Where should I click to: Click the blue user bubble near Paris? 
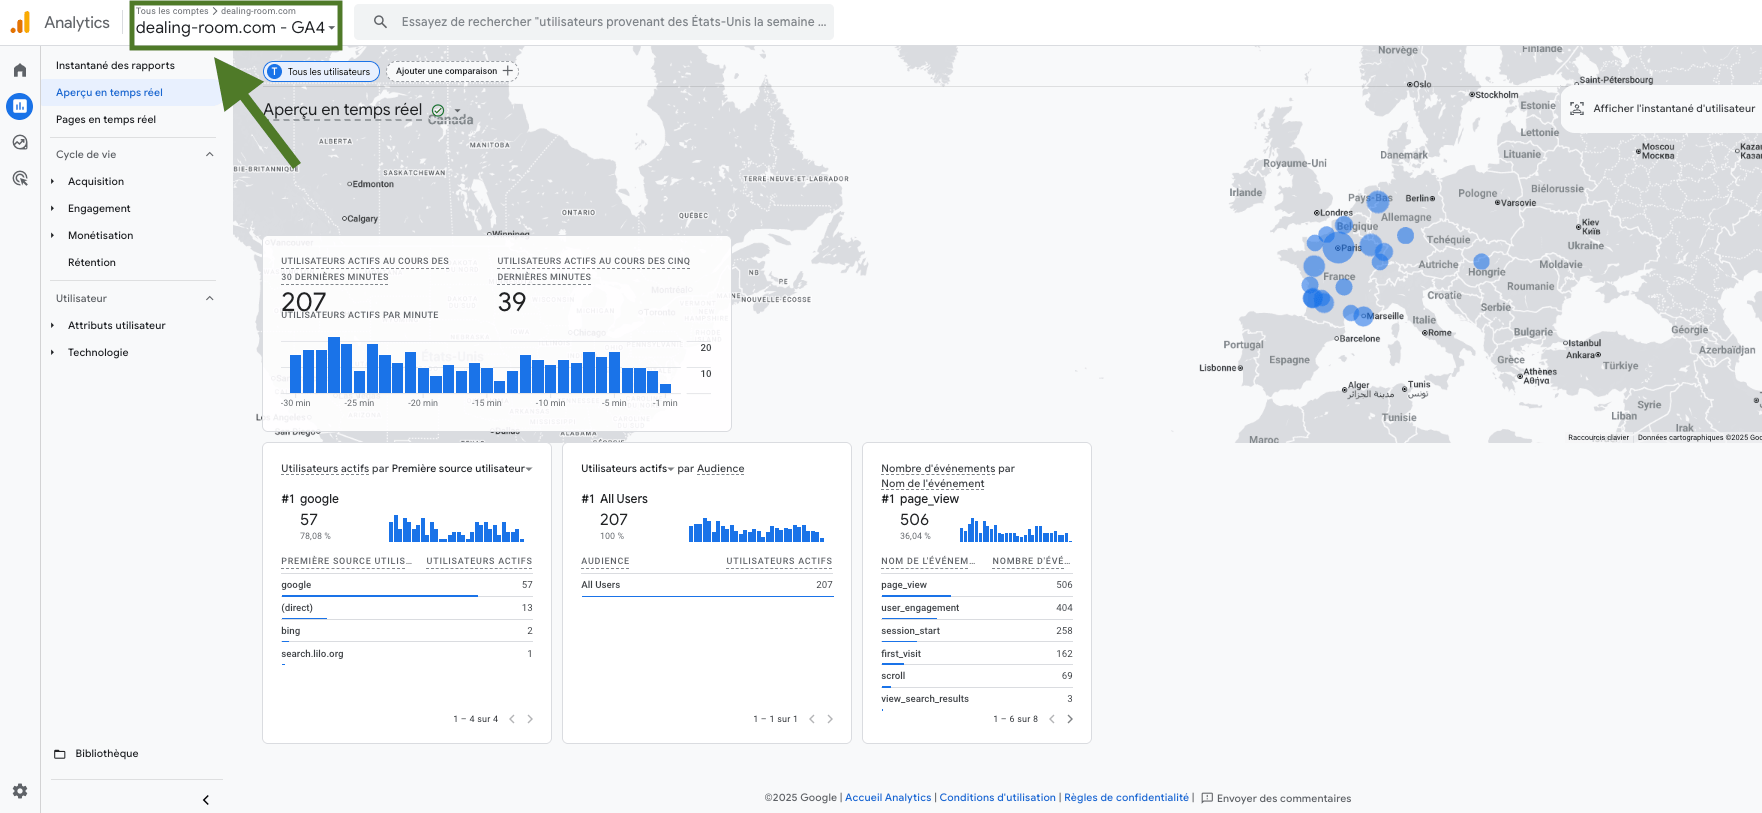pos(1339,247)
